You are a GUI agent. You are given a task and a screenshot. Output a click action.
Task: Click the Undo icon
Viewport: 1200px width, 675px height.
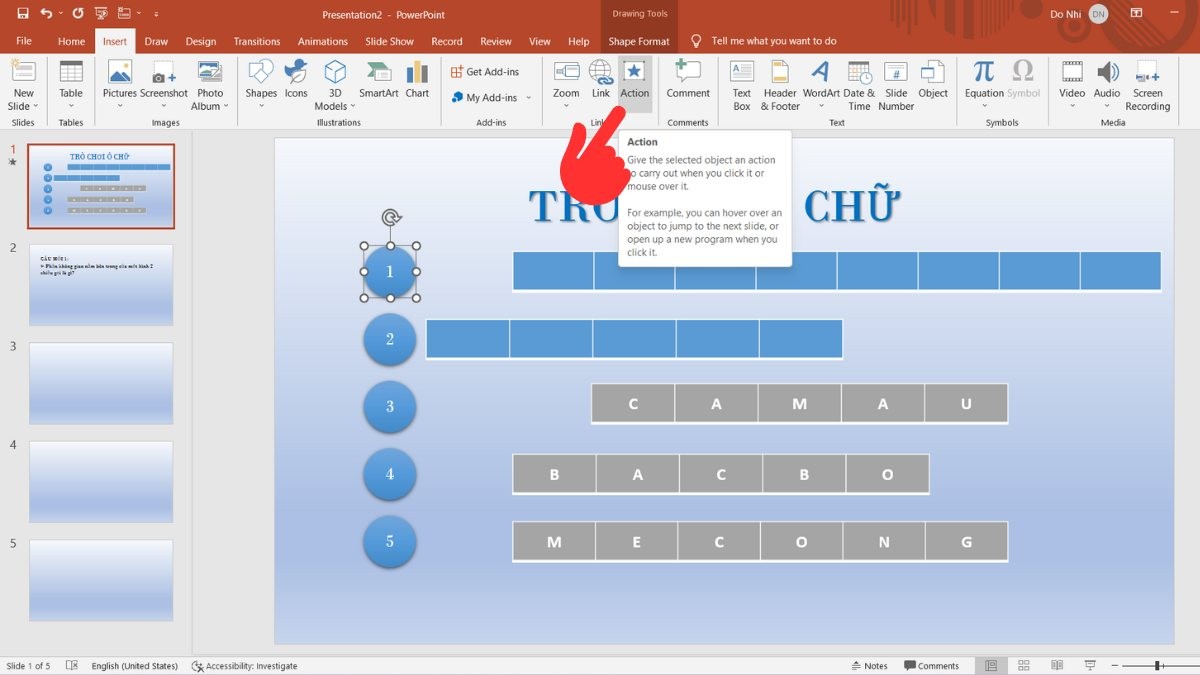(46, 14)
